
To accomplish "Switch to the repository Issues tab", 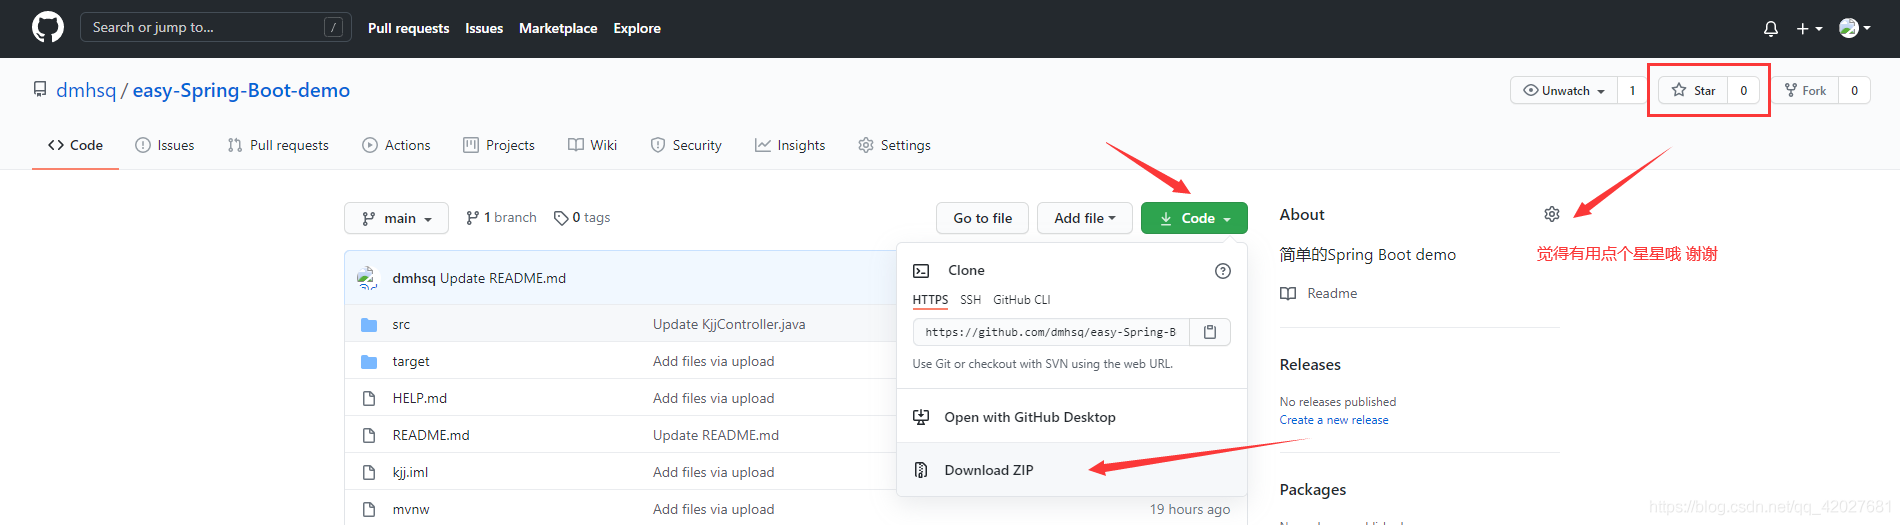I will coord(165,145).
